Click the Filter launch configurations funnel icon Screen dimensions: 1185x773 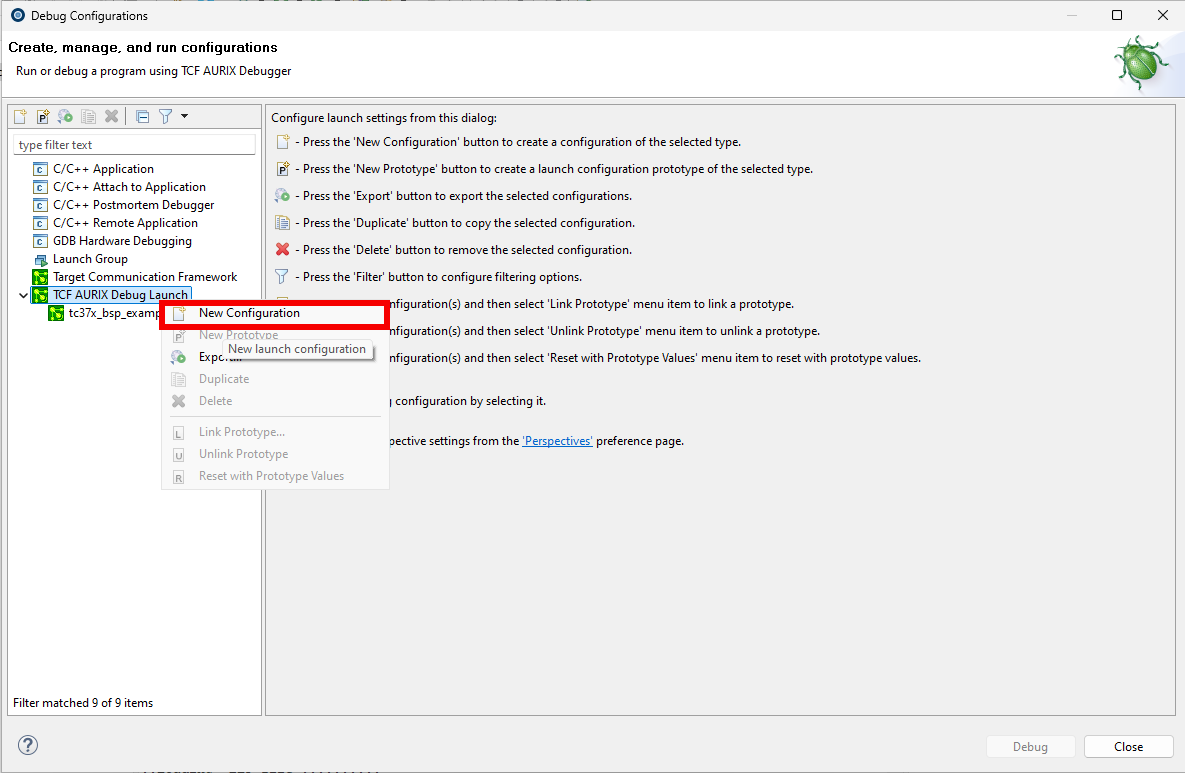pos(166,116)
